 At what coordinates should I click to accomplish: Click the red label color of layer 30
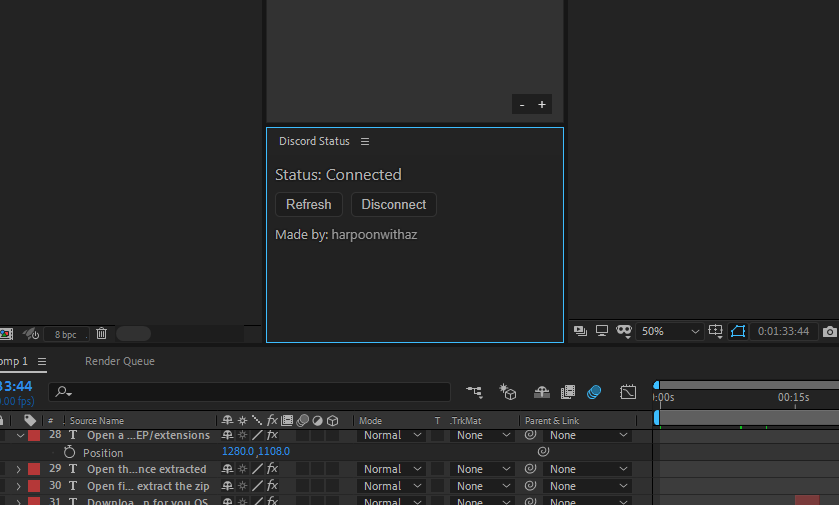pos(33,486)
